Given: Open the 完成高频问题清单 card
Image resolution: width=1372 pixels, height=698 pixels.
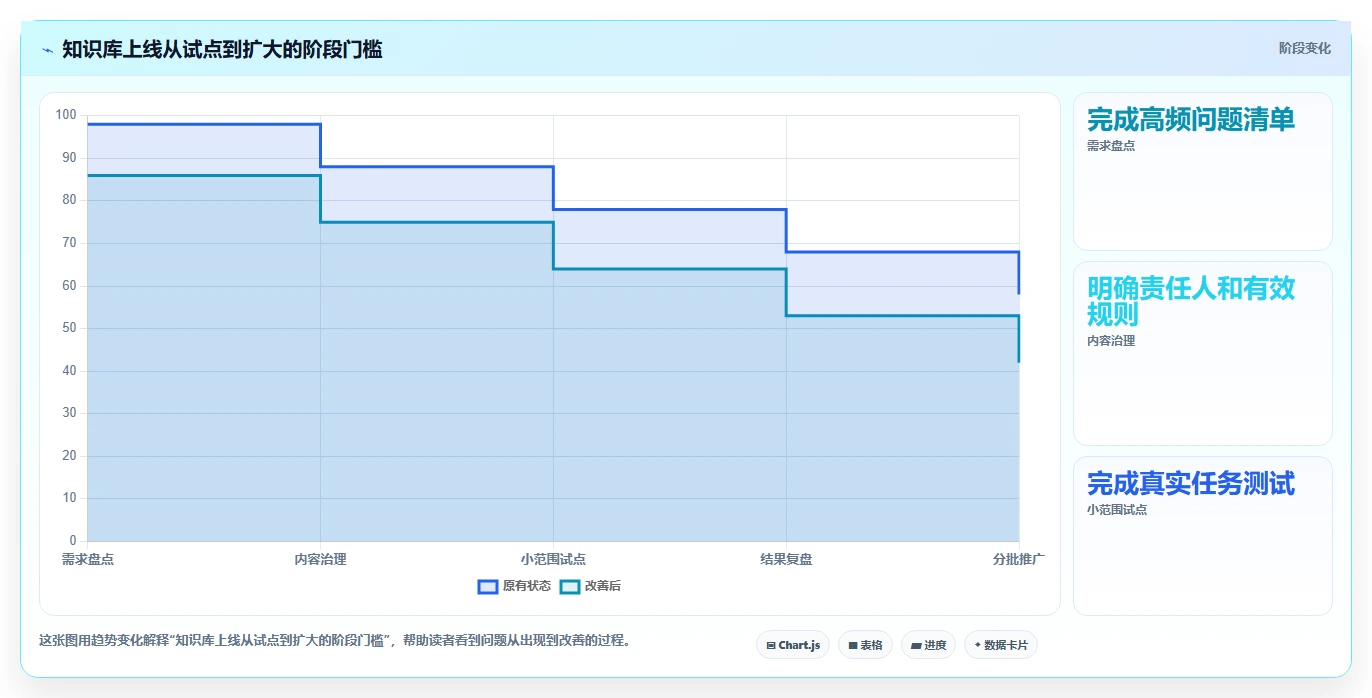Looking at the screenshot, I should (x=1203, y=171).
